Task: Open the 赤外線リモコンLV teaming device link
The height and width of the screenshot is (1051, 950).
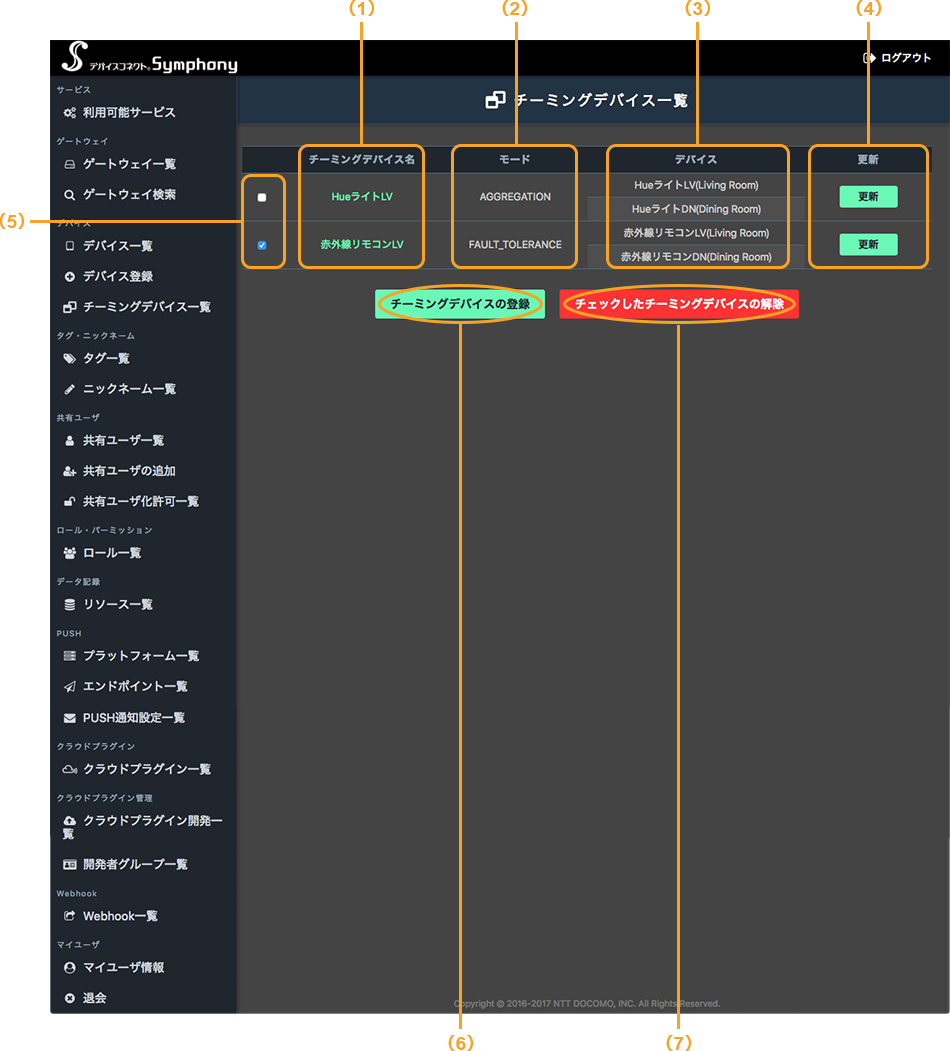Action: coord(362,245)
